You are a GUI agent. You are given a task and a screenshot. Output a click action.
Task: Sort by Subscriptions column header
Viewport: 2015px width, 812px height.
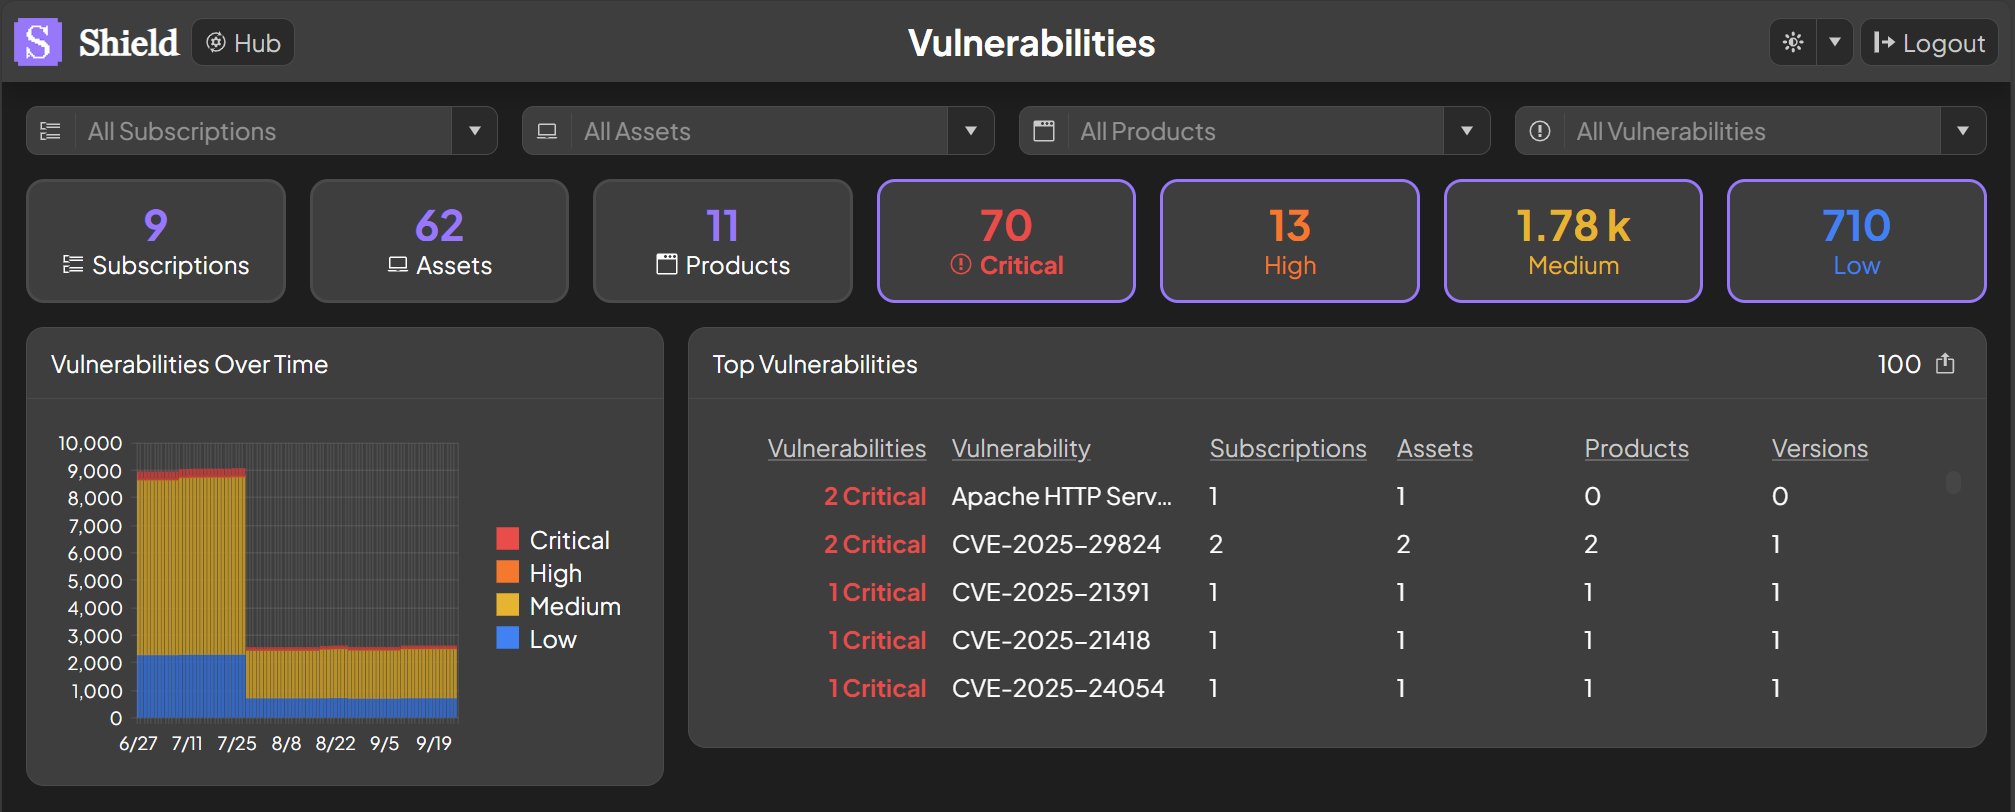point(1288,449)
